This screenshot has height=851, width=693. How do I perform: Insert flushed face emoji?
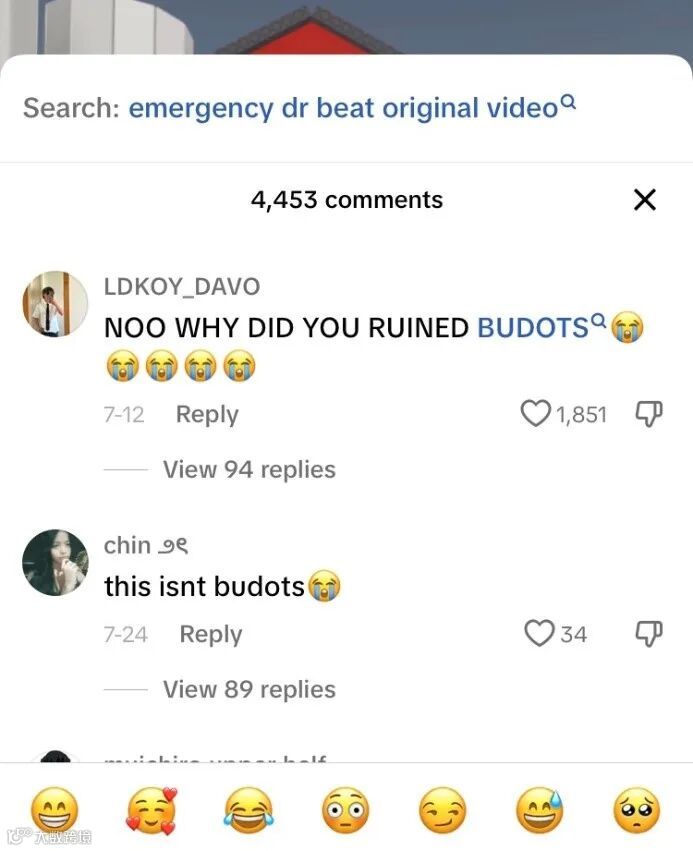[x=346, y=810]
